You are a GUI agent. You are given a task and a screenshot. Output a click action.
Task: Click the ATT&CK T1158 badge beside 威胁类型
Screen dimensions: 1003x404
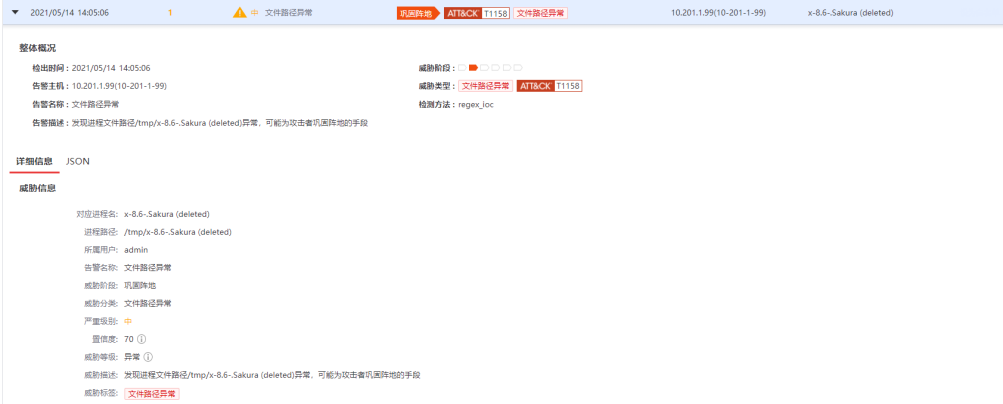click(549, 86)
